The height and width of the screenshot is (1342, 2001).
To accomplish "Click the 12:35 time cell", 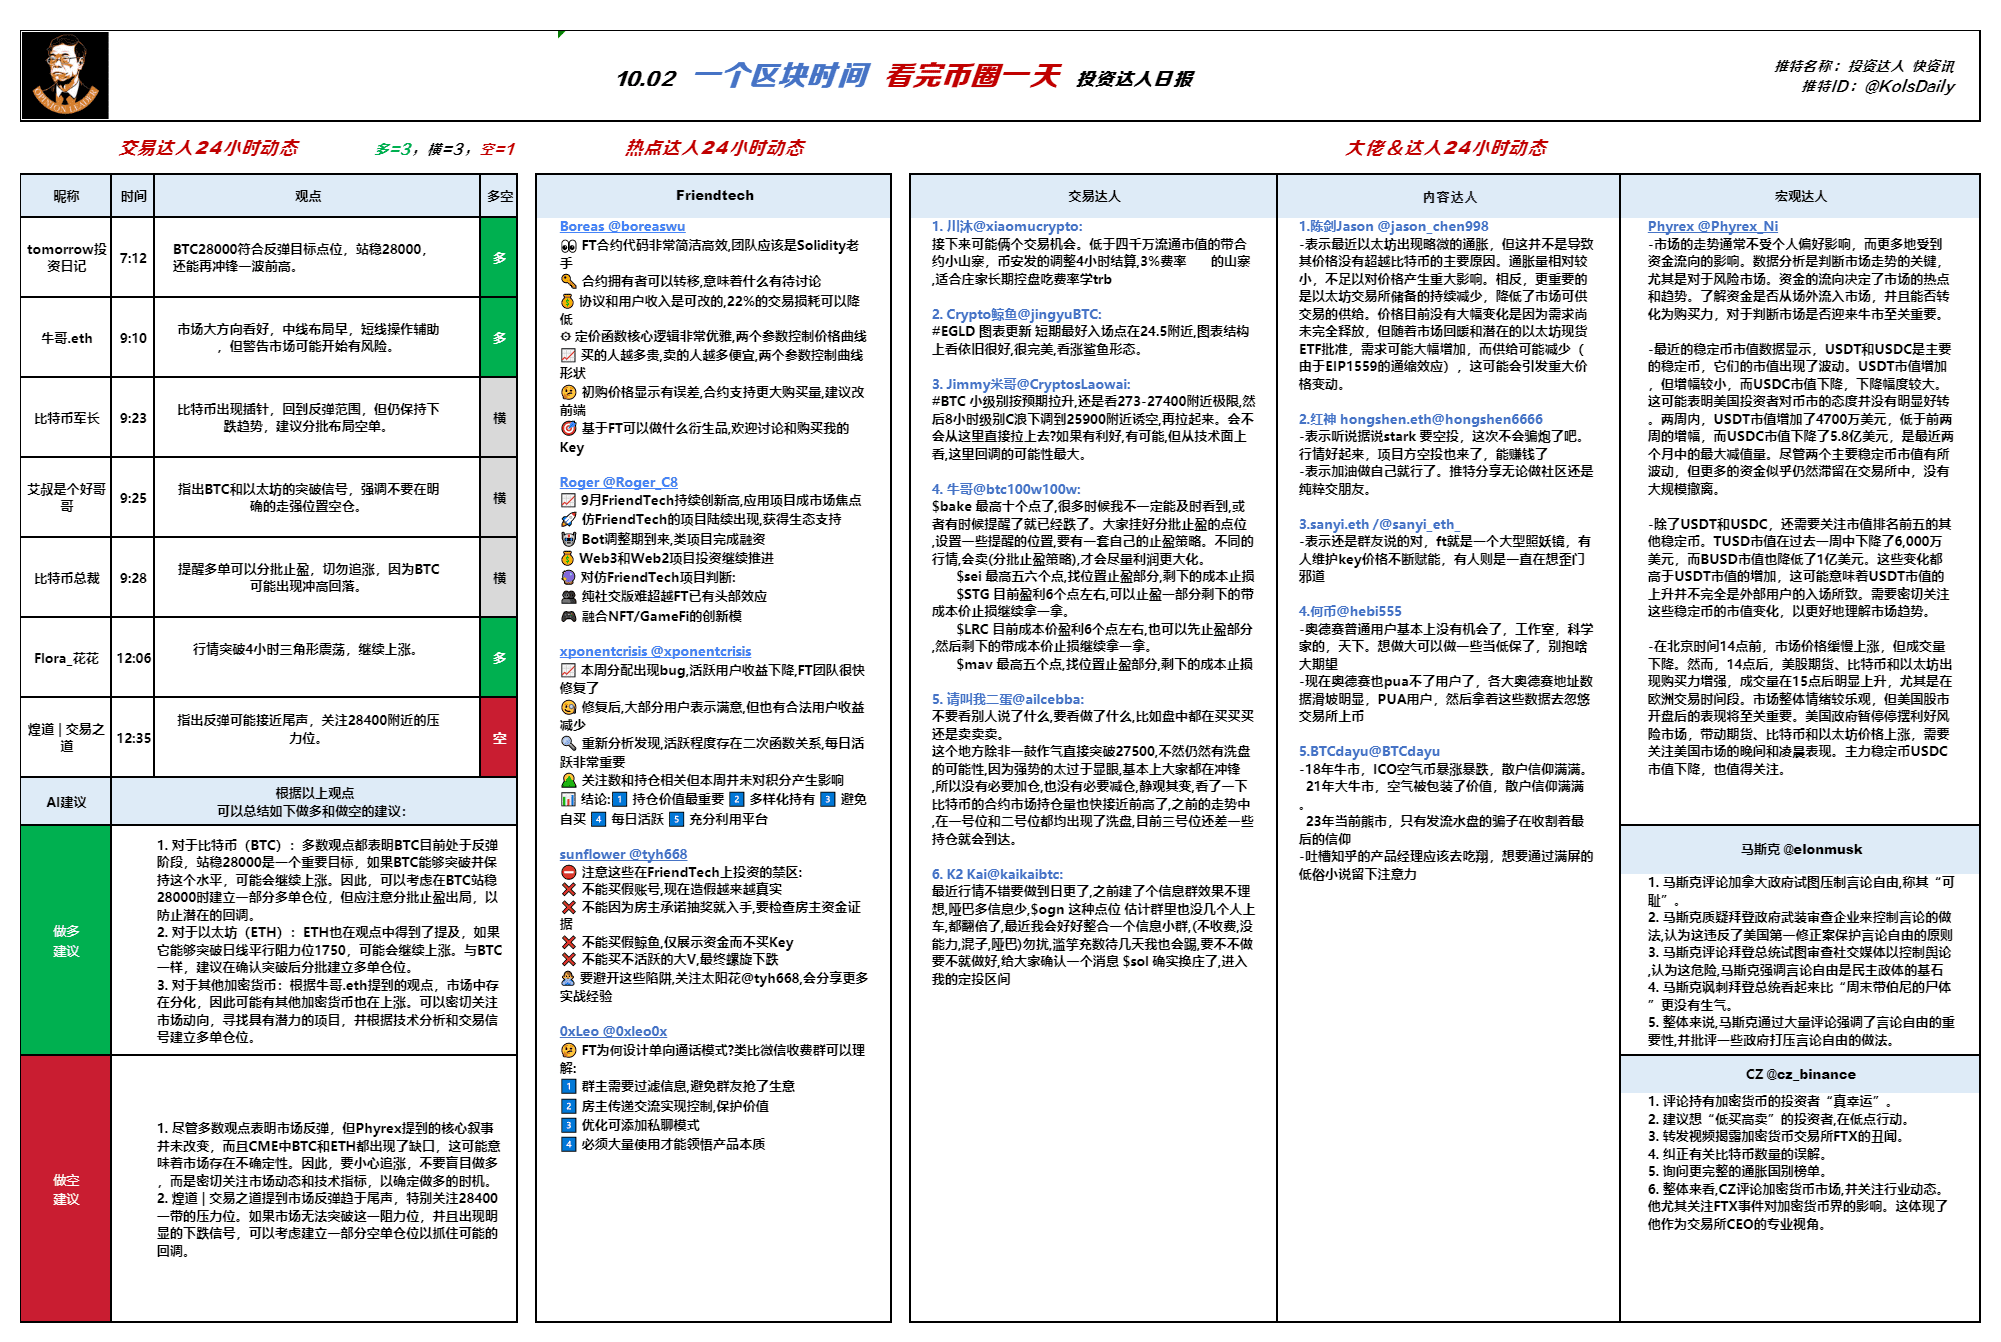I will [133, 738].
